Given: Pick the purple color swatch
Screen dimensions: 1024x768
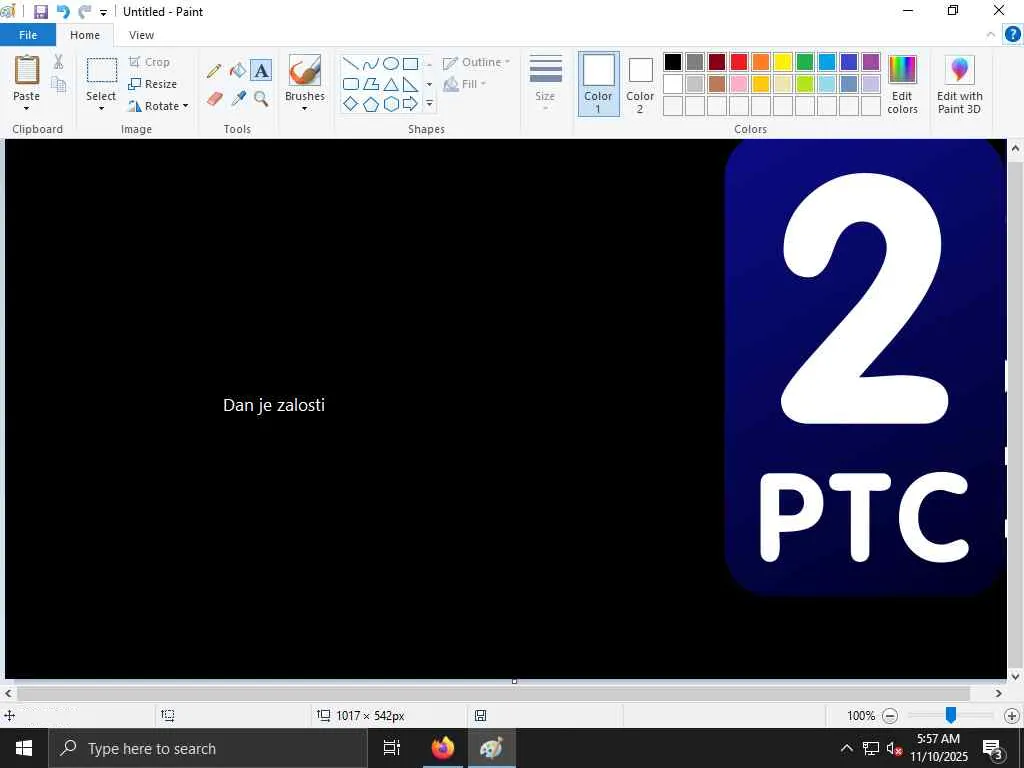Looking at the screenshot, I should 871,62.
